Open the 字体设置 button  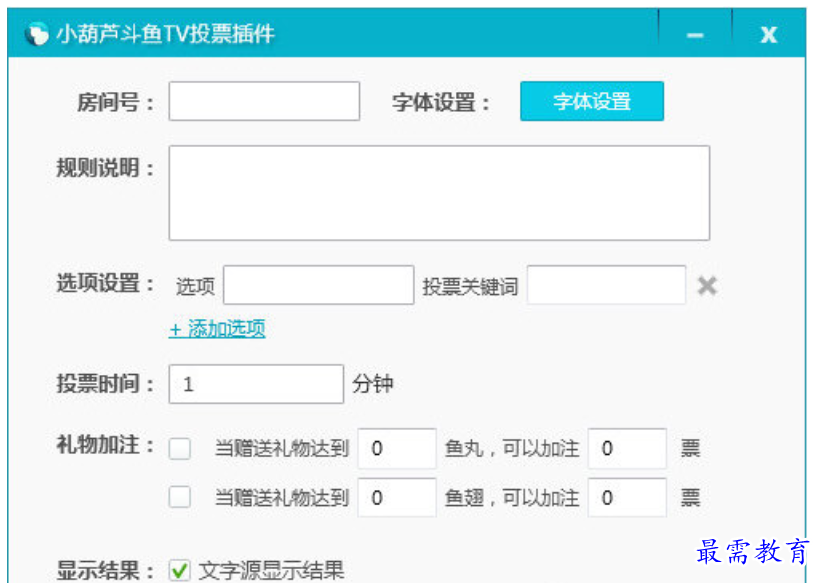point(592,101)
